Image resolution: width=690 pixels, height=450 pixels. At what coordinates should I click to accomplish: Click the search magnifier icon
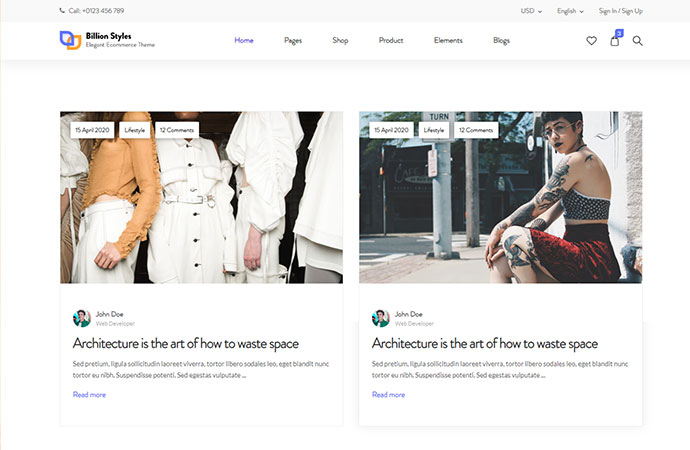pos(637,41)
